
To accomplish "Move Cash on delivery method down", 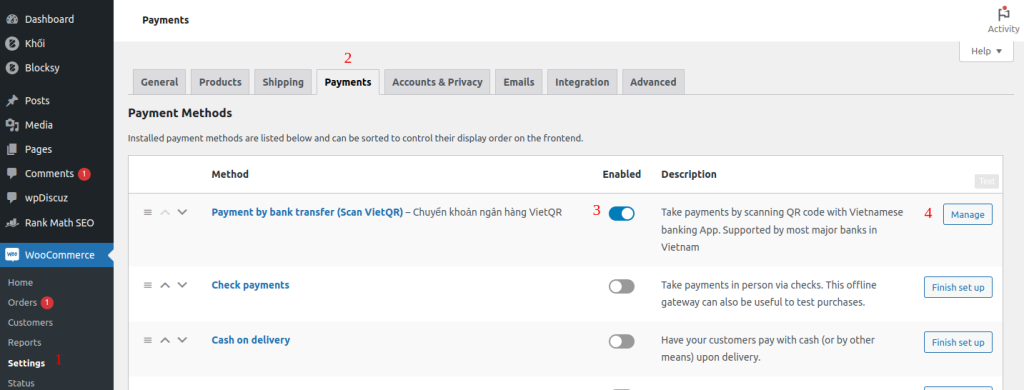I will [x=182, y=340].
